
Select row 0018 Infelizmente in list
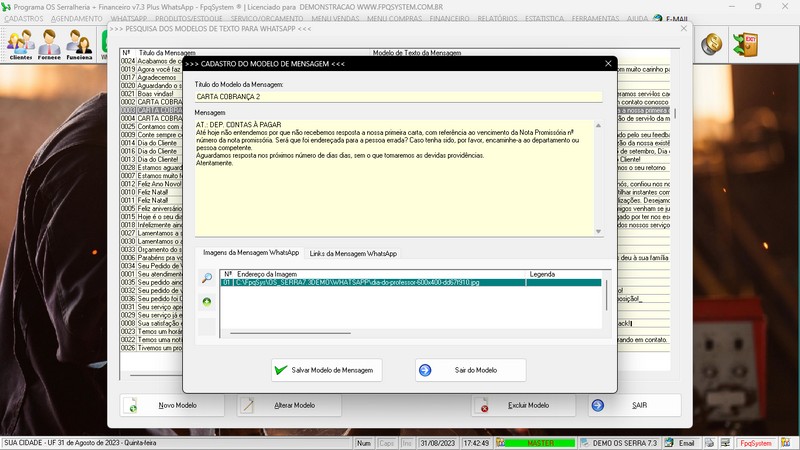(x=151, y=225)
